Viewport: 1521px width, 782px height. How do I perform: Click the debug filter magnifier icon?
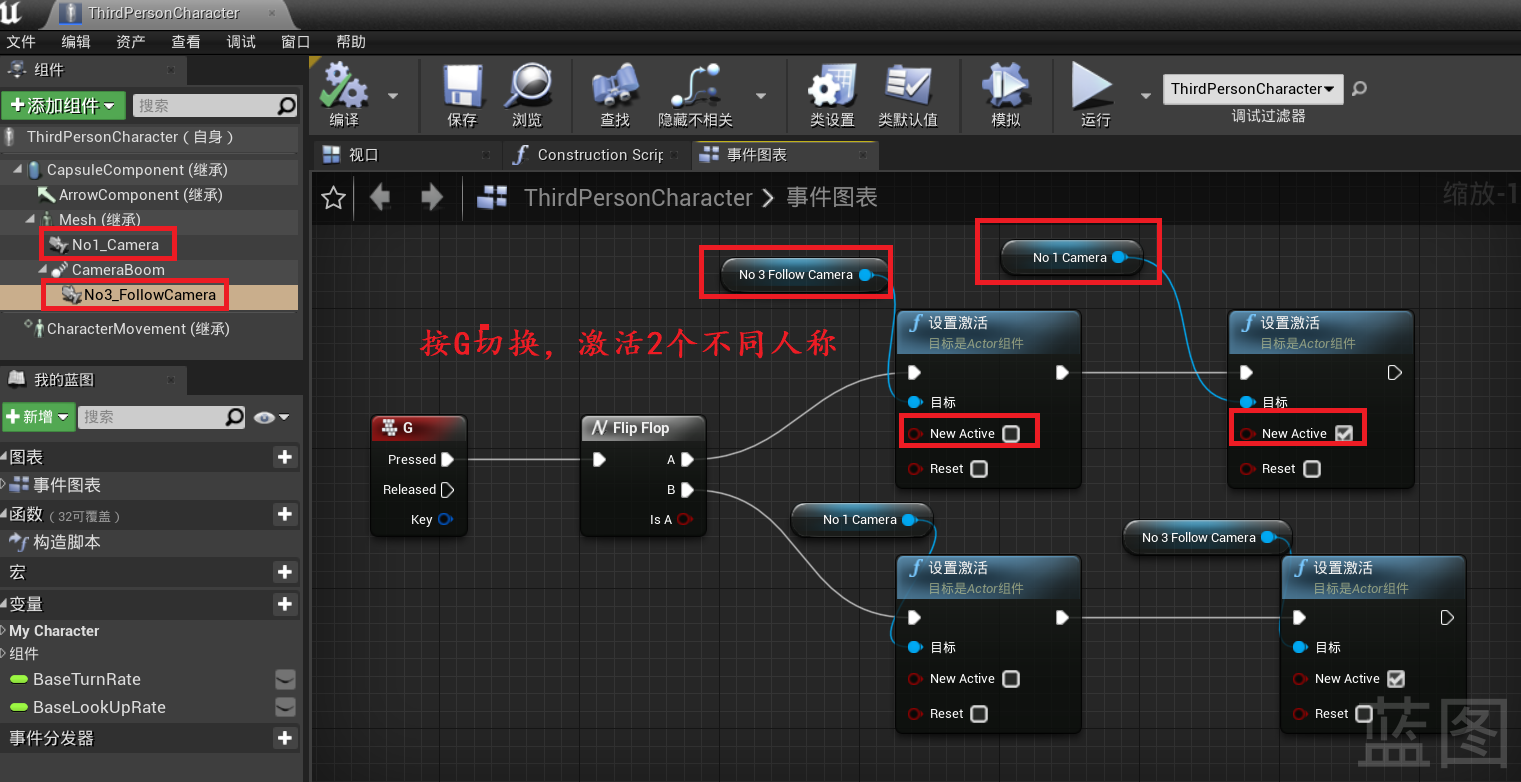[x=1359, y=88]
